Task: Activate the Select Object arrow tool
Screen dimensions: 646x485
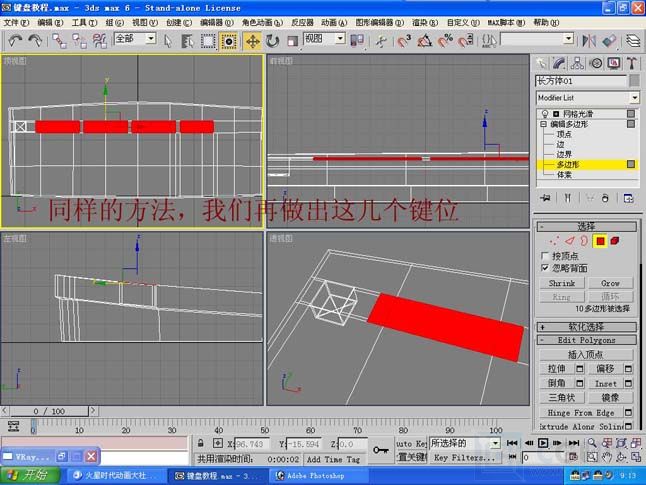Action: click(x=168, y=41)
